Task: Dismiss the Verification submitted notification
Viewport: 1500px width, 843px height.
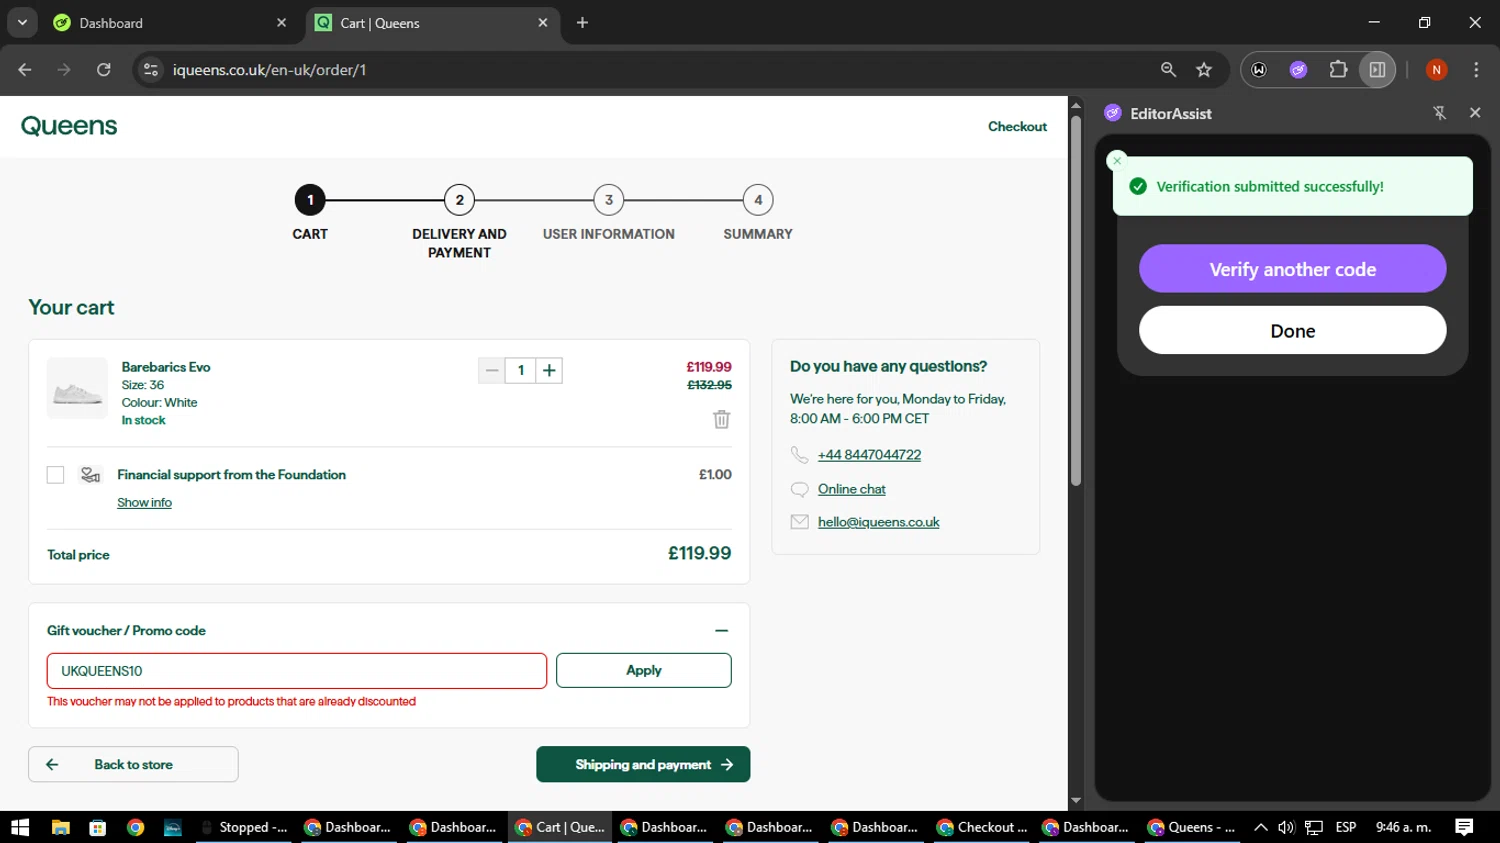Action: 1117,160
